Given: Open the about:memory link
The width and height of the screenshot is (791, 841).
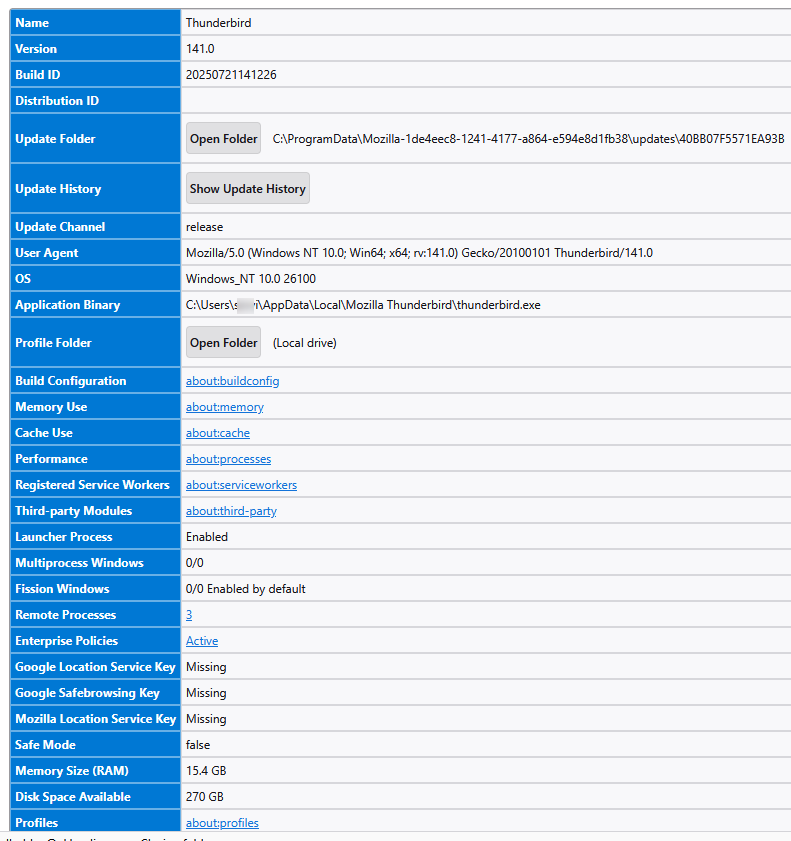Looking at the screenshot, I should pyautogui.click(x=225, y=407).
